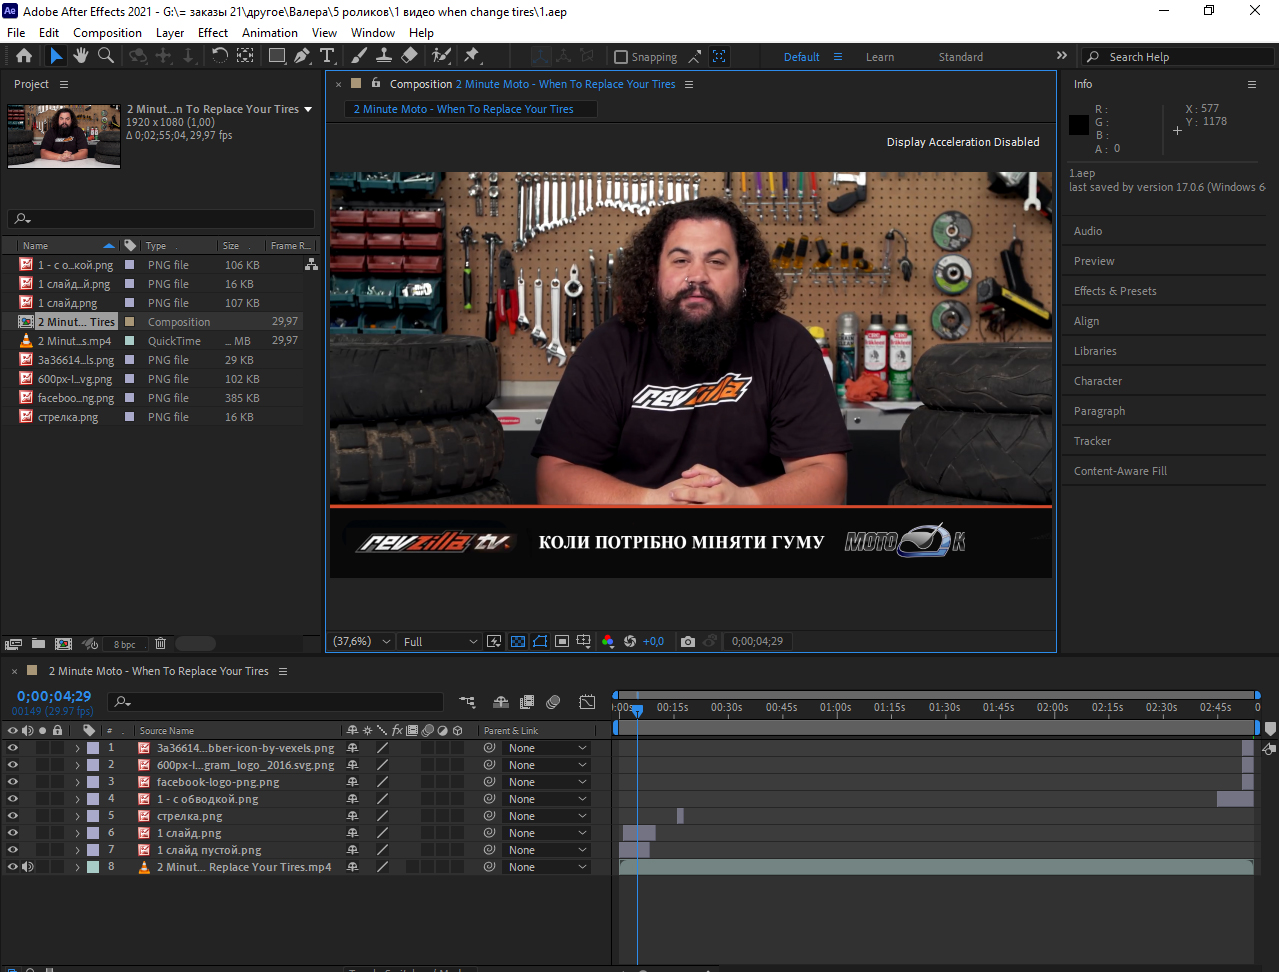Open the Full resolution dropdown

click(440, 642)
